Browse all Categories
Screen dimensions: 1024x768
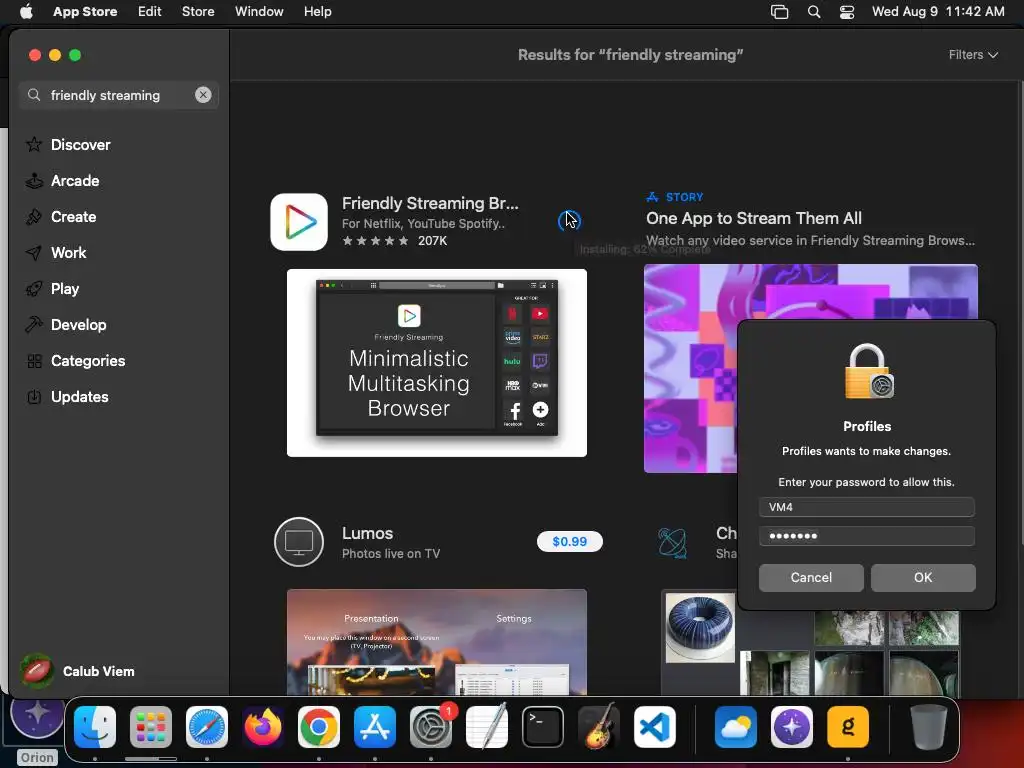[75, 360]
